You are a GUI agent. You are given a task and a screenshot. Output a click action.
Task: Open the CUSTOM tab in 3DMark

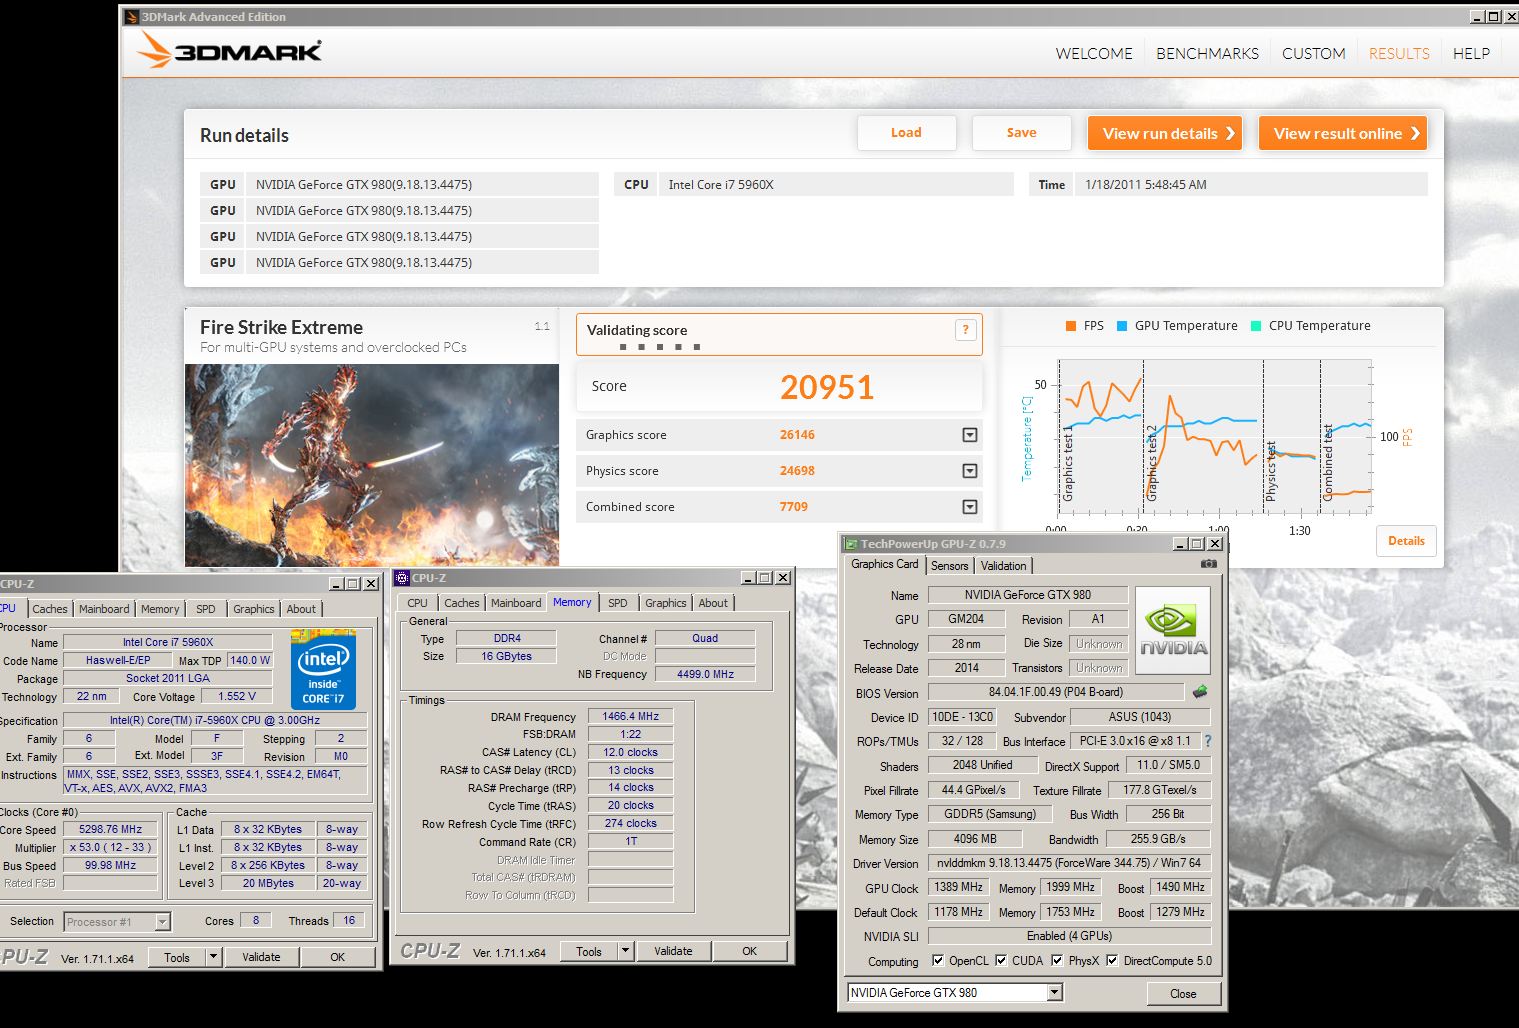(x=1313, y=53)
